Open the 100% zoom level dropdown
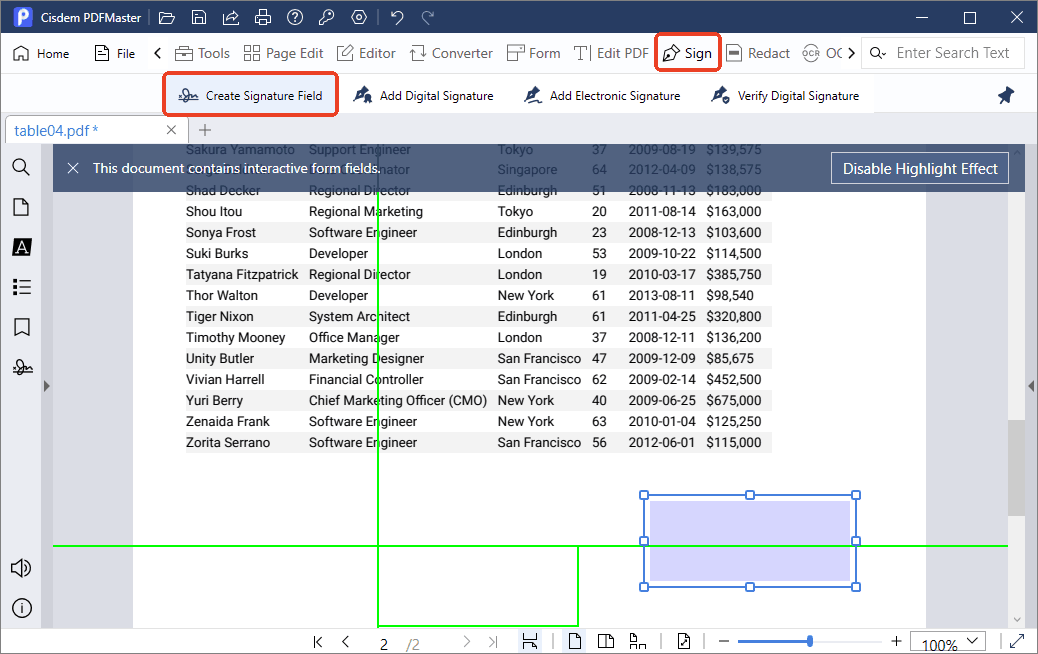Viewport: 1038px width, 654px height. (x=948, y=642)
